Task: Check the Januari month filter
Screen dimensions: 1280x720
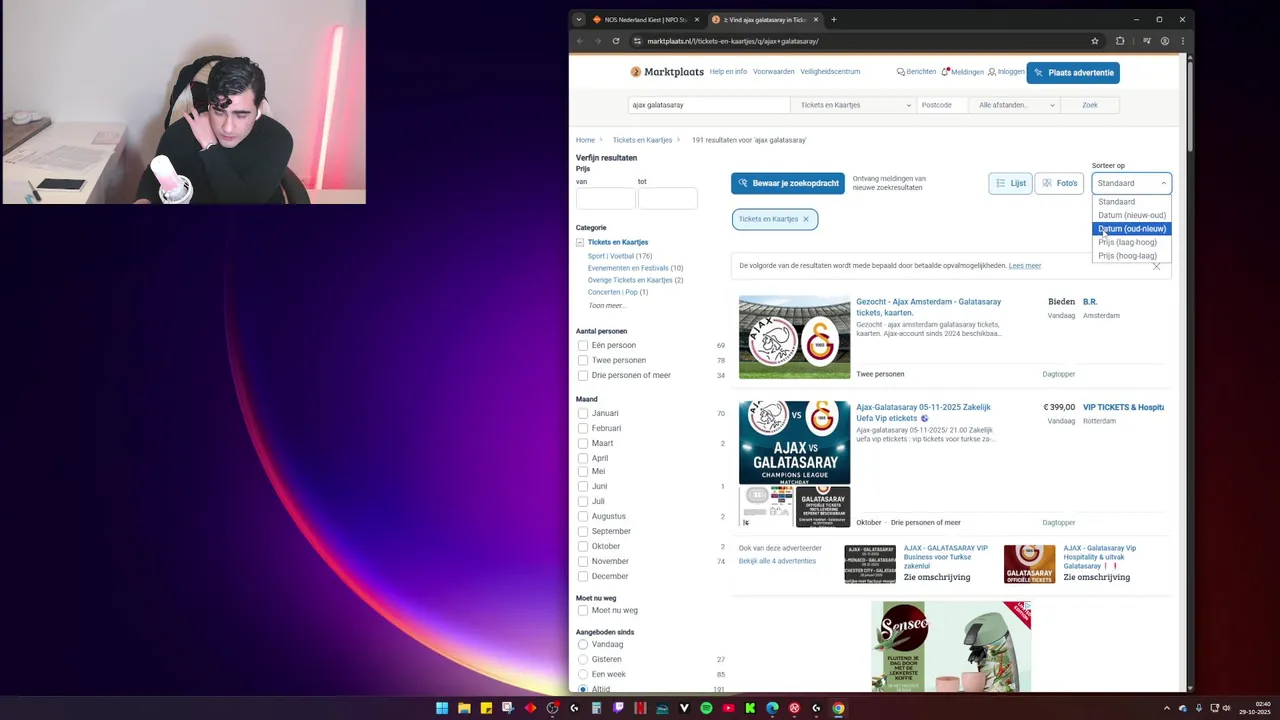Action: pos(583,413)
